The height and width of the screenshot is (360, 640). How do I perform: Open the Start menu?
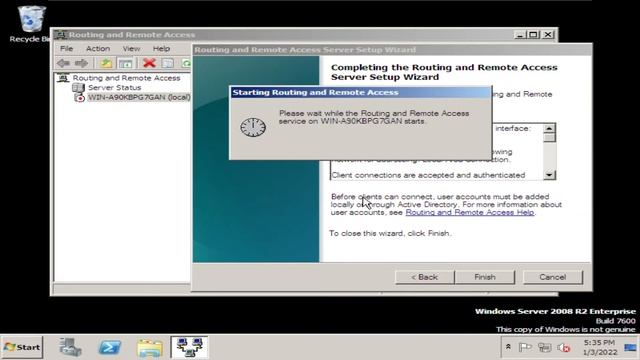(x=22, y=347)
